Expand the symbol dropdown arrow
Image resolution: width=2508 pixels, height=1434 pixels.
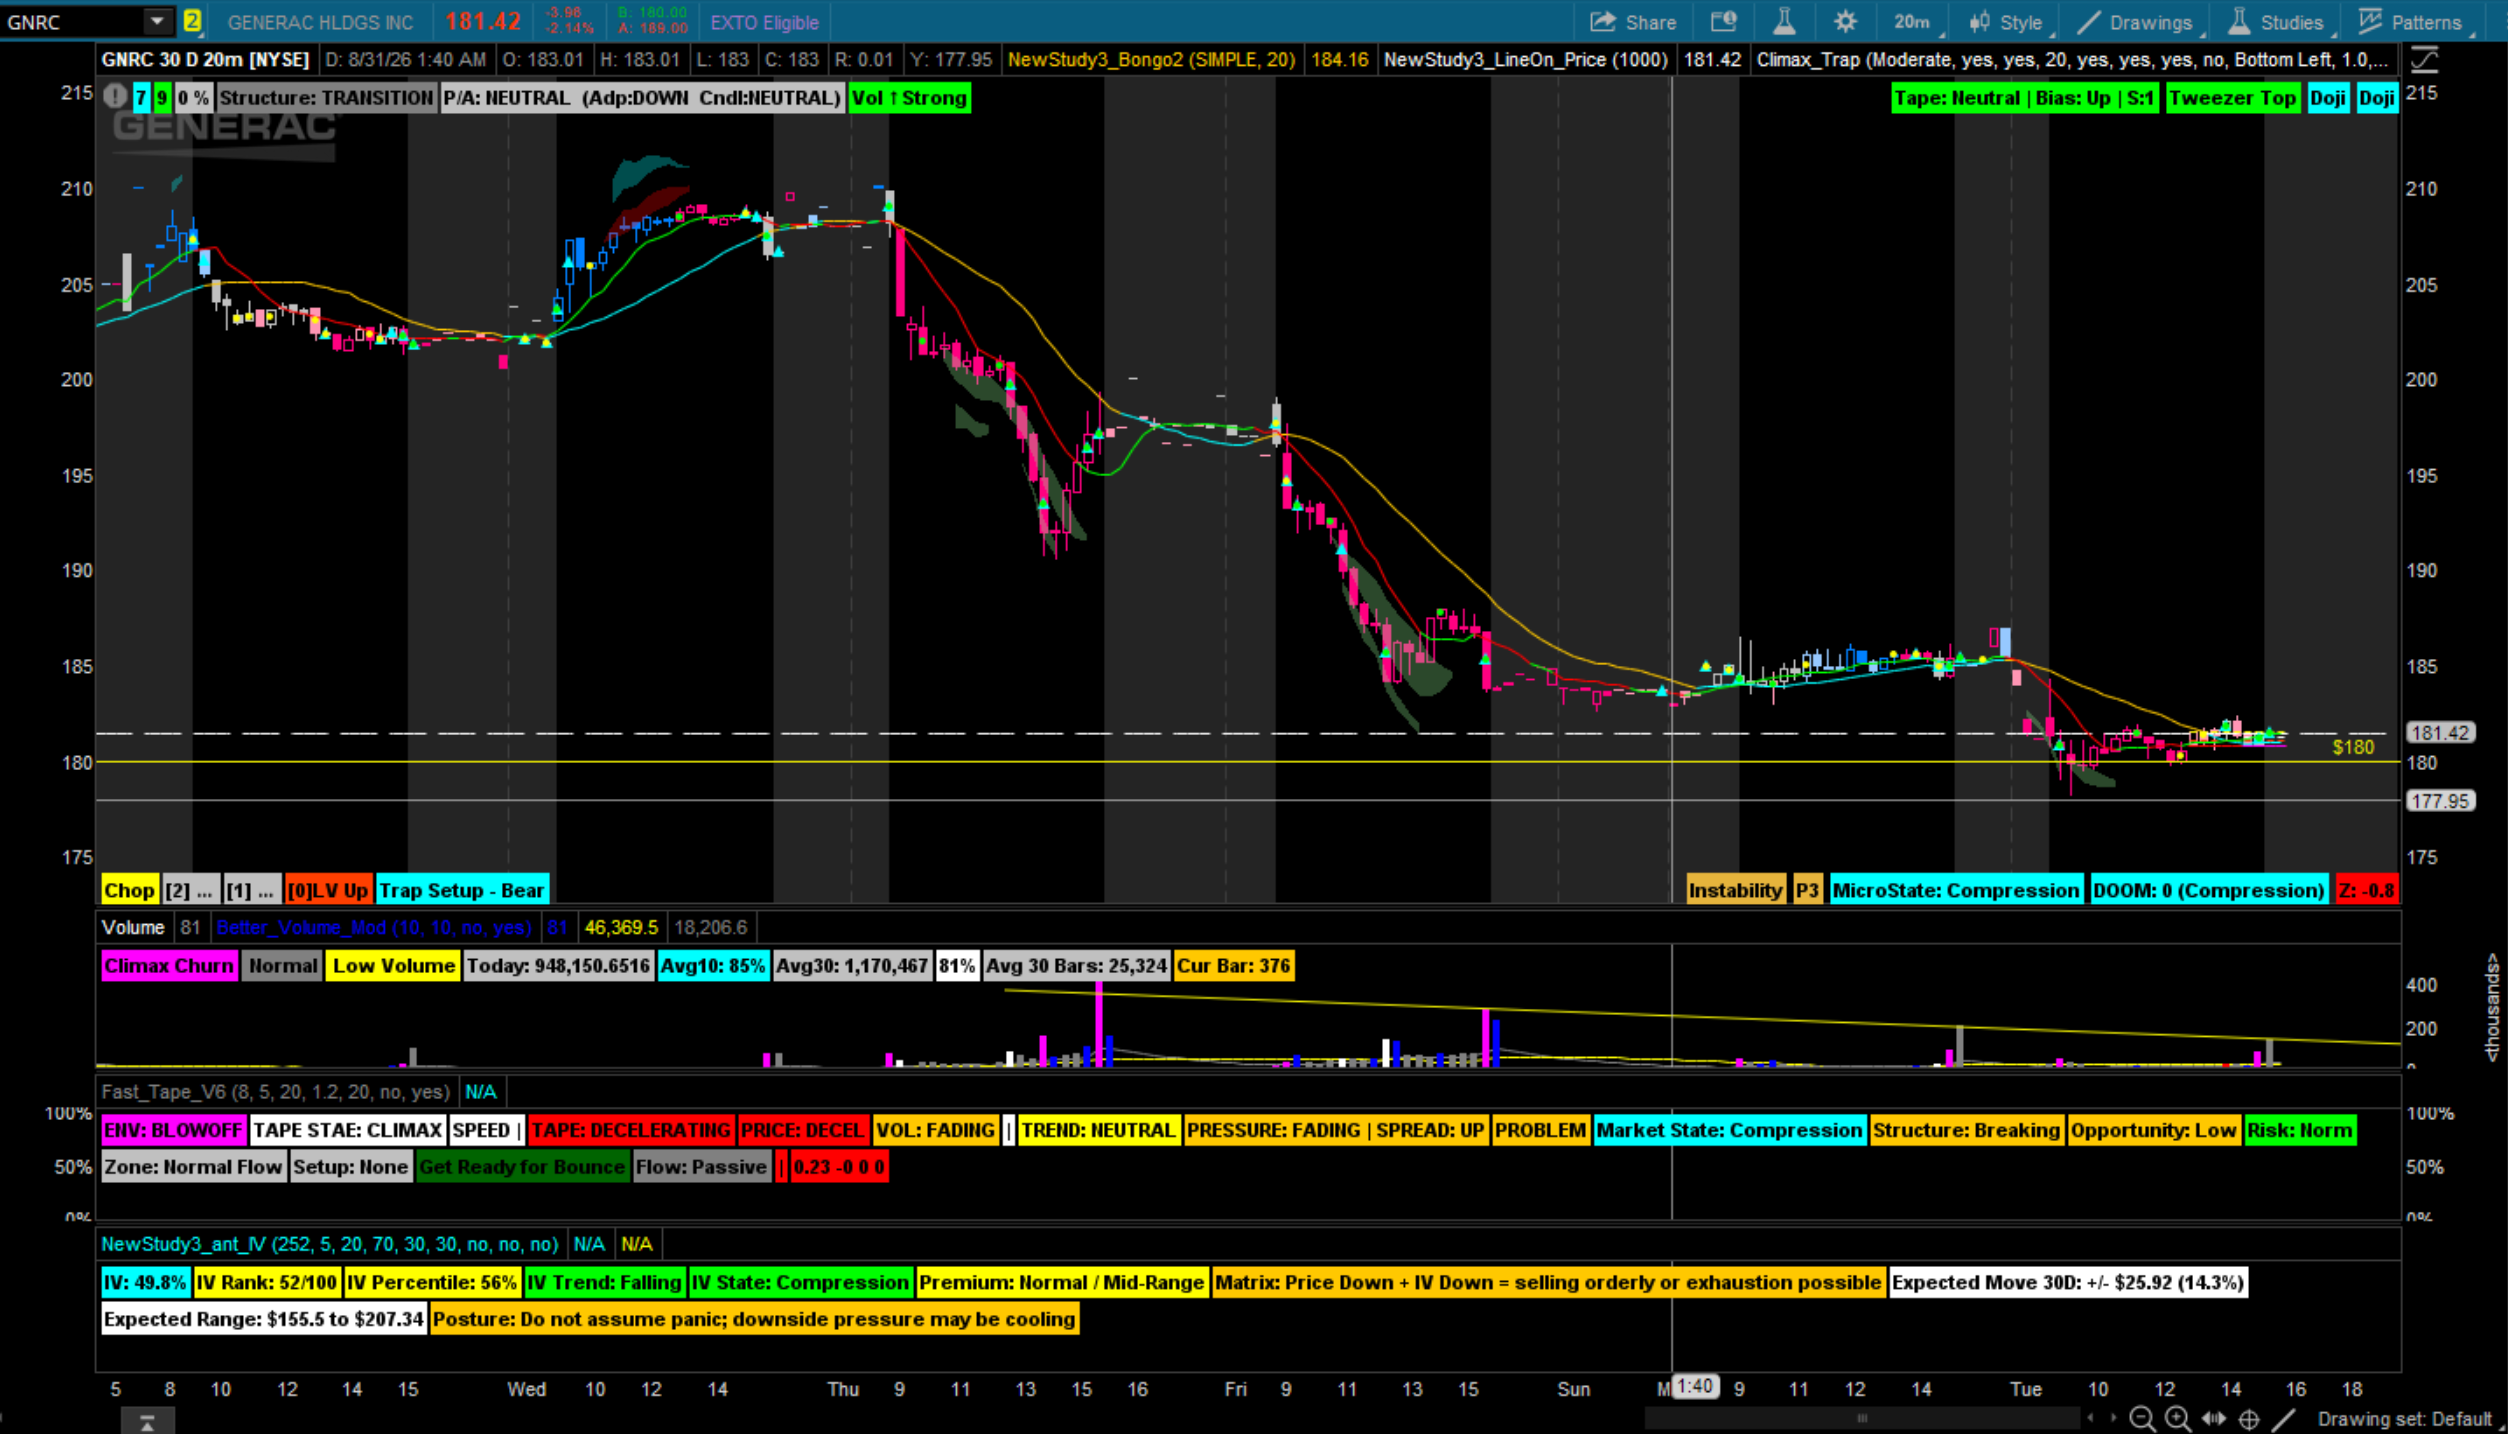click(157, 21)
